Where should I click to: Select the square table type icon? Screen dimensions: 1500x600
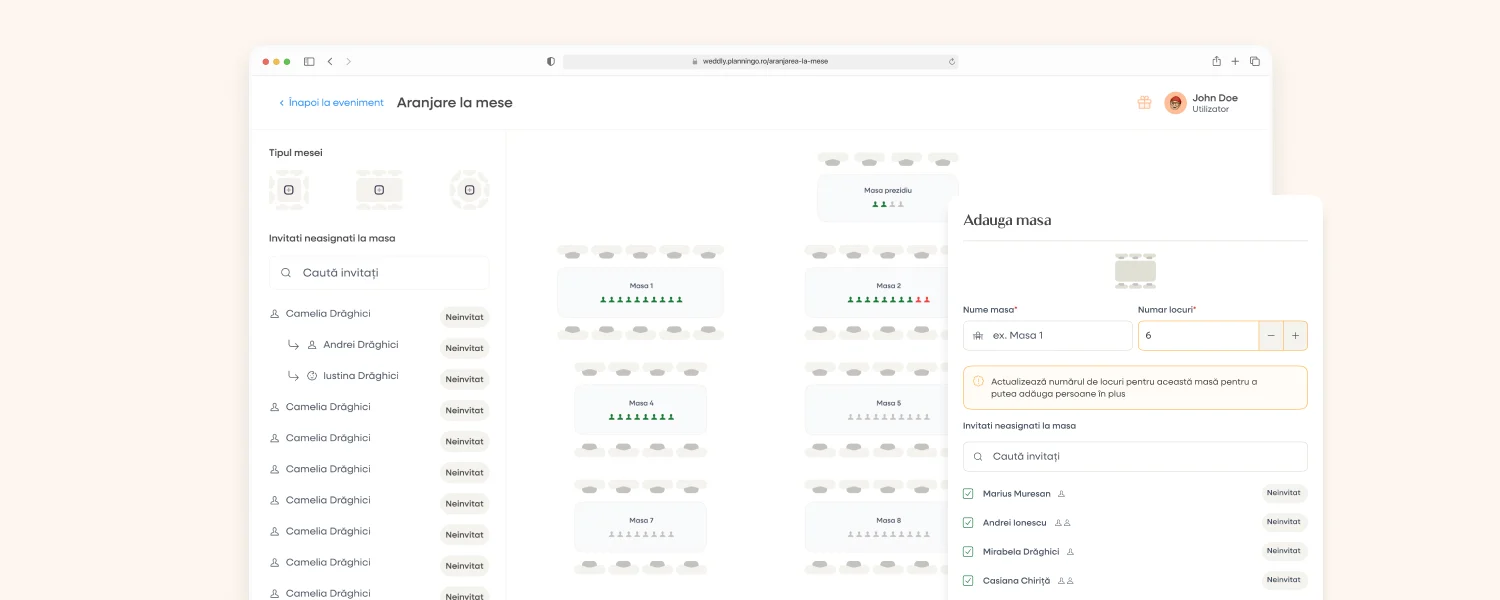tap(289, 190)
